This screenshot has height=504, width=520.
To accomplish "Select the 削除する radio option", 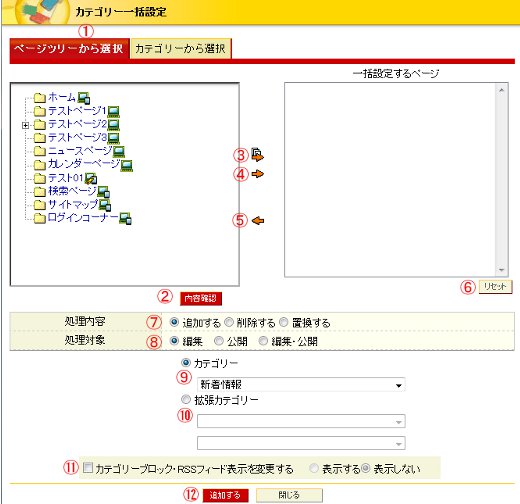I will click(x=229, y=322).
